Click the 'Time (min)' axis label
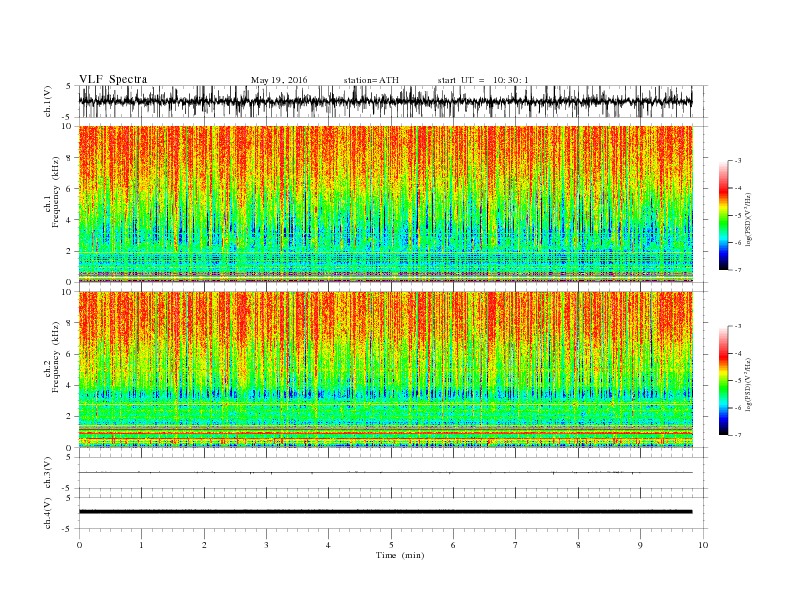The image size is (792, 612). click(x=400, y=555)
